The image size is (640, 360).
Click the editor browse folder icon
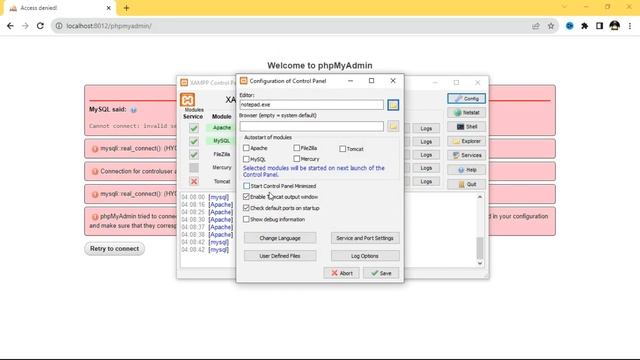click(393, 105)
